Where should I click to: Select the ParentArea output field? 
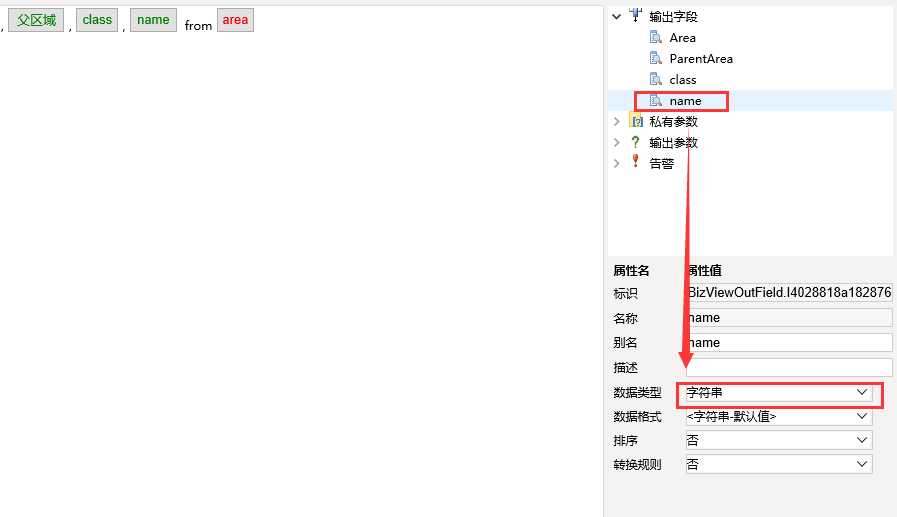point(701,59)
